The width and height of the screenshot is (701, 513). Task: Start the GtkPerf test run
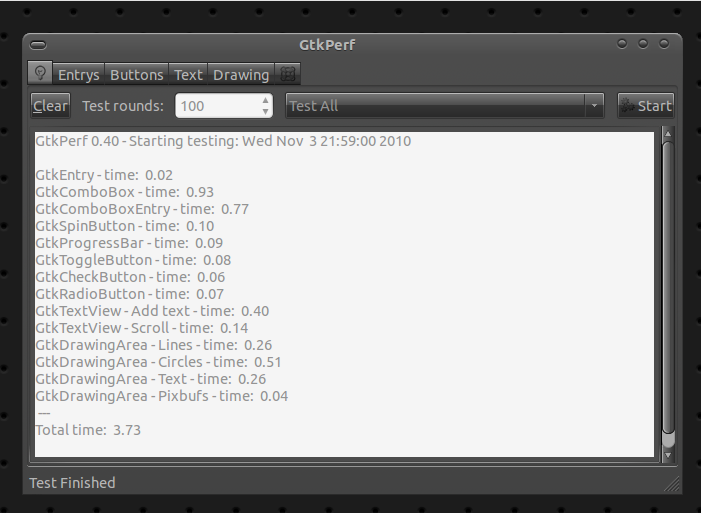646,106
